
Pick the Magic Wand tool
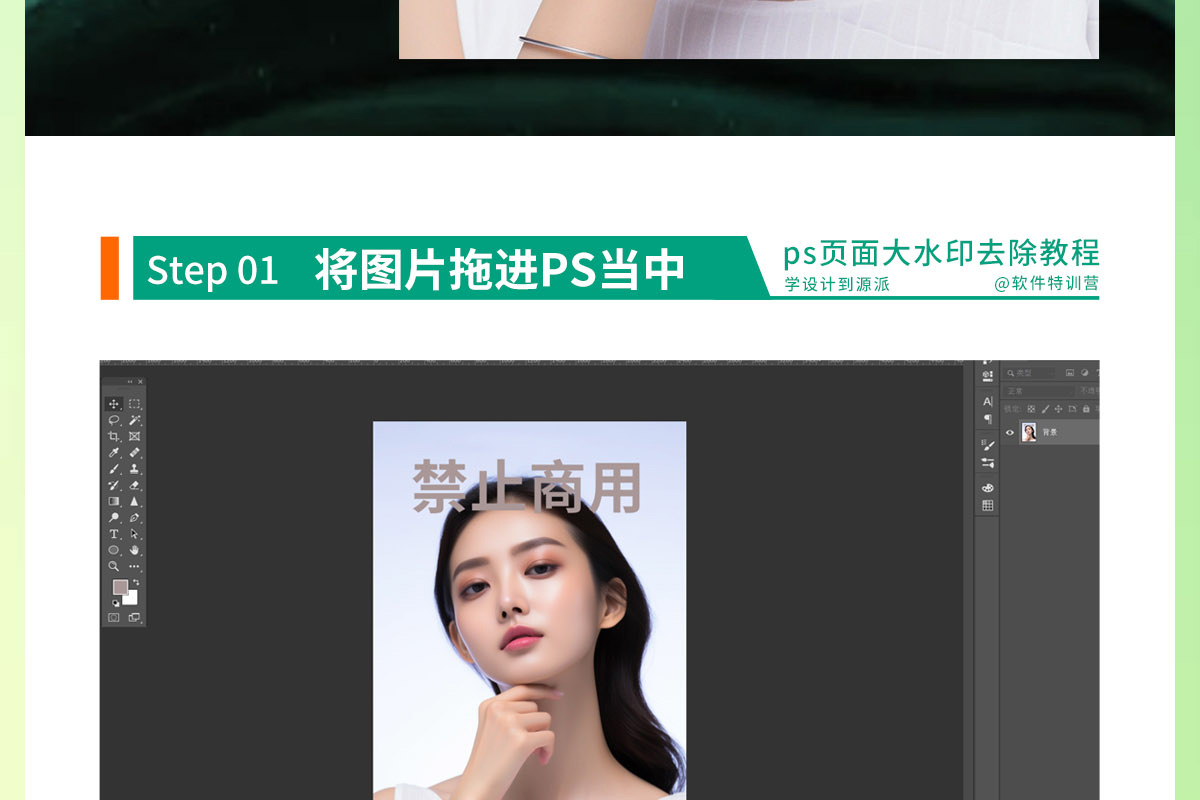[134, 420]
